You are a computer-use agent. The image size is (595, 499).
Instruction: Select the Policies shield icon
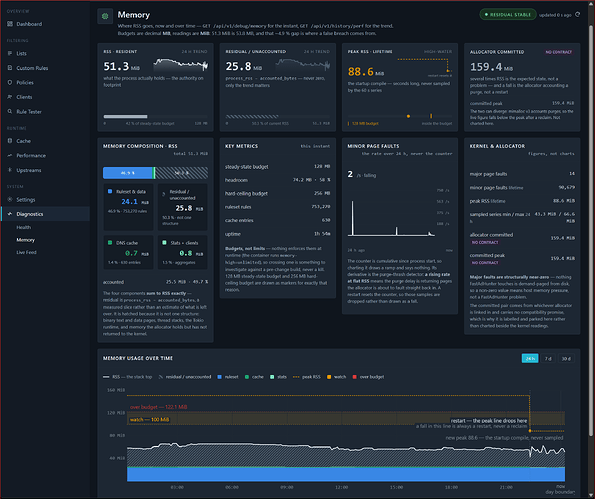tap(10, 82)
